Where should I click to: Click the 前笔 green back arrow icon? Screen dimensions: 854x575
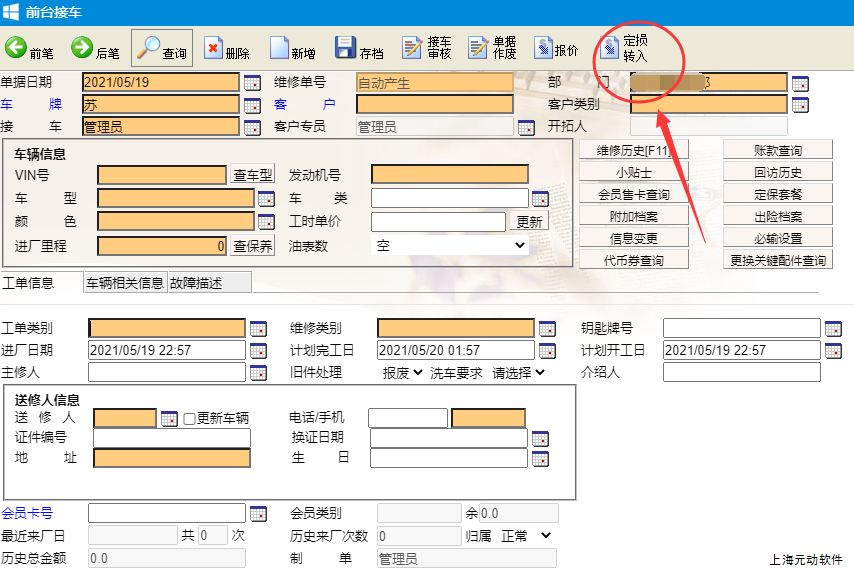coord(16,48)
